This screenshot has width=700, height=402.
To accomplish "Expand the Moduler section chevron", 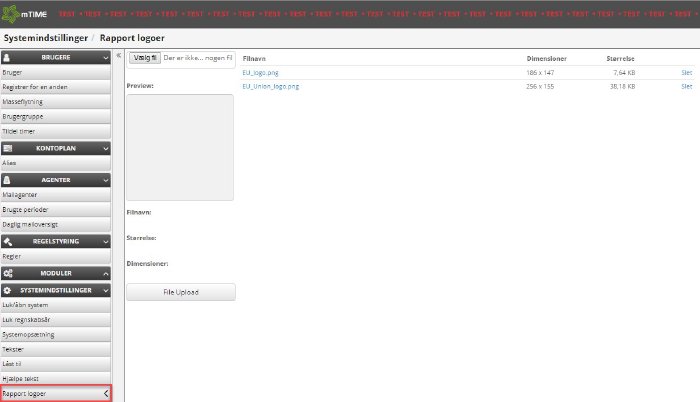I will point(105,273).
